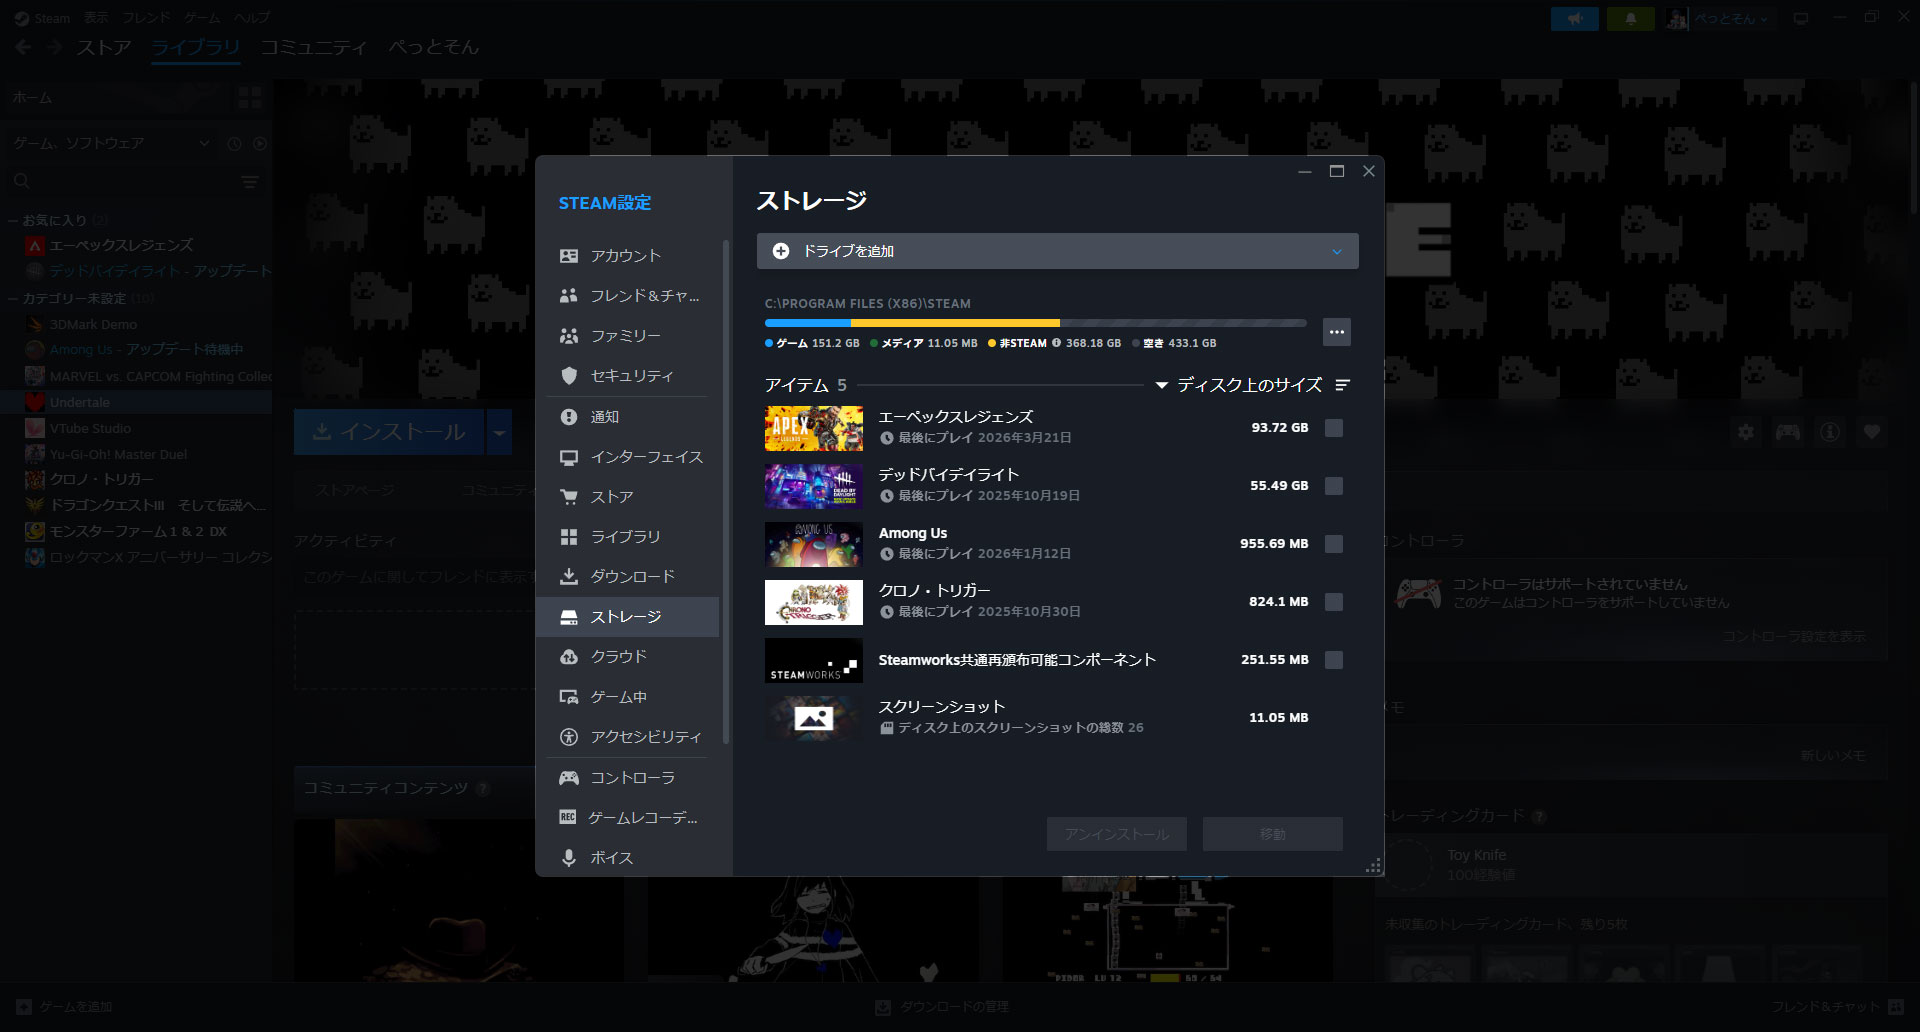
Task: Select the デッドバイデイライト checkbox
Action: point(1333,486)
